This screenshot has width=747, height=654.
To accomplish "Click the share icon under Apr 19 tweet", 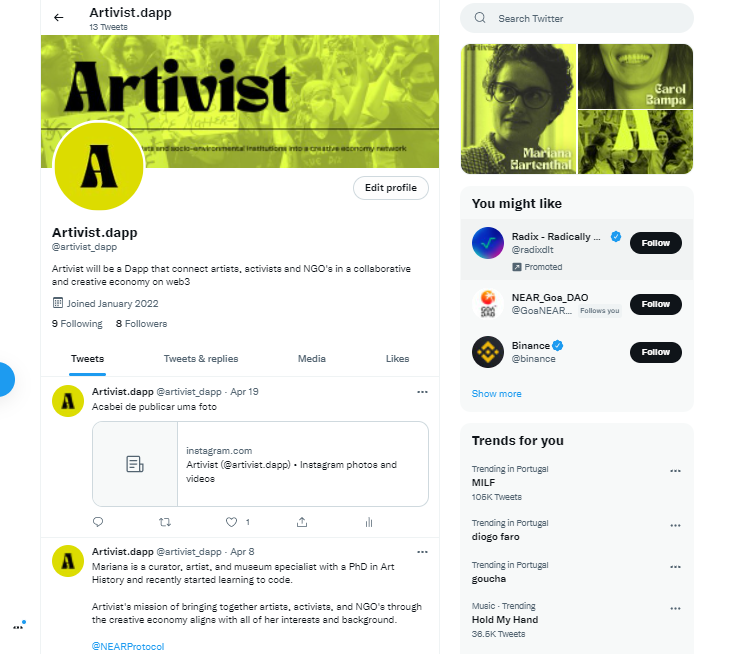I will pos(302,522).
